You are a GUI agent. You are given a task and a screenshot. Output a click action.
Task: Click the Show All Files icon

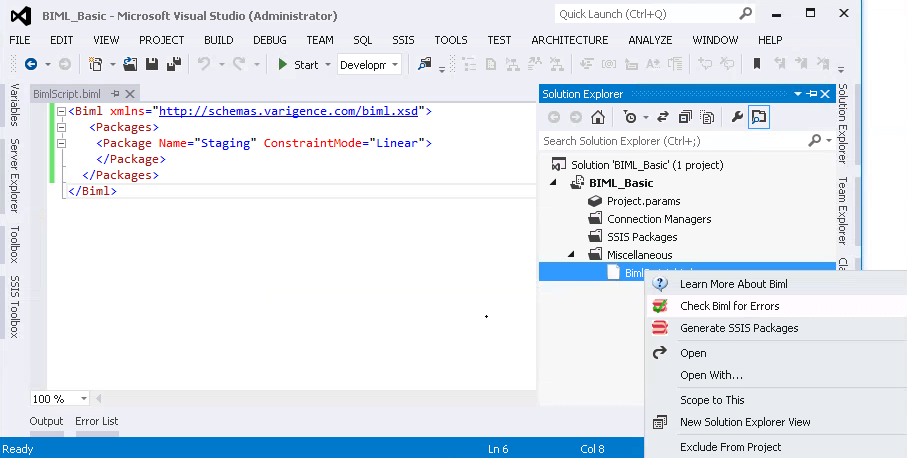pyautogui.click(x=707, y=117)
